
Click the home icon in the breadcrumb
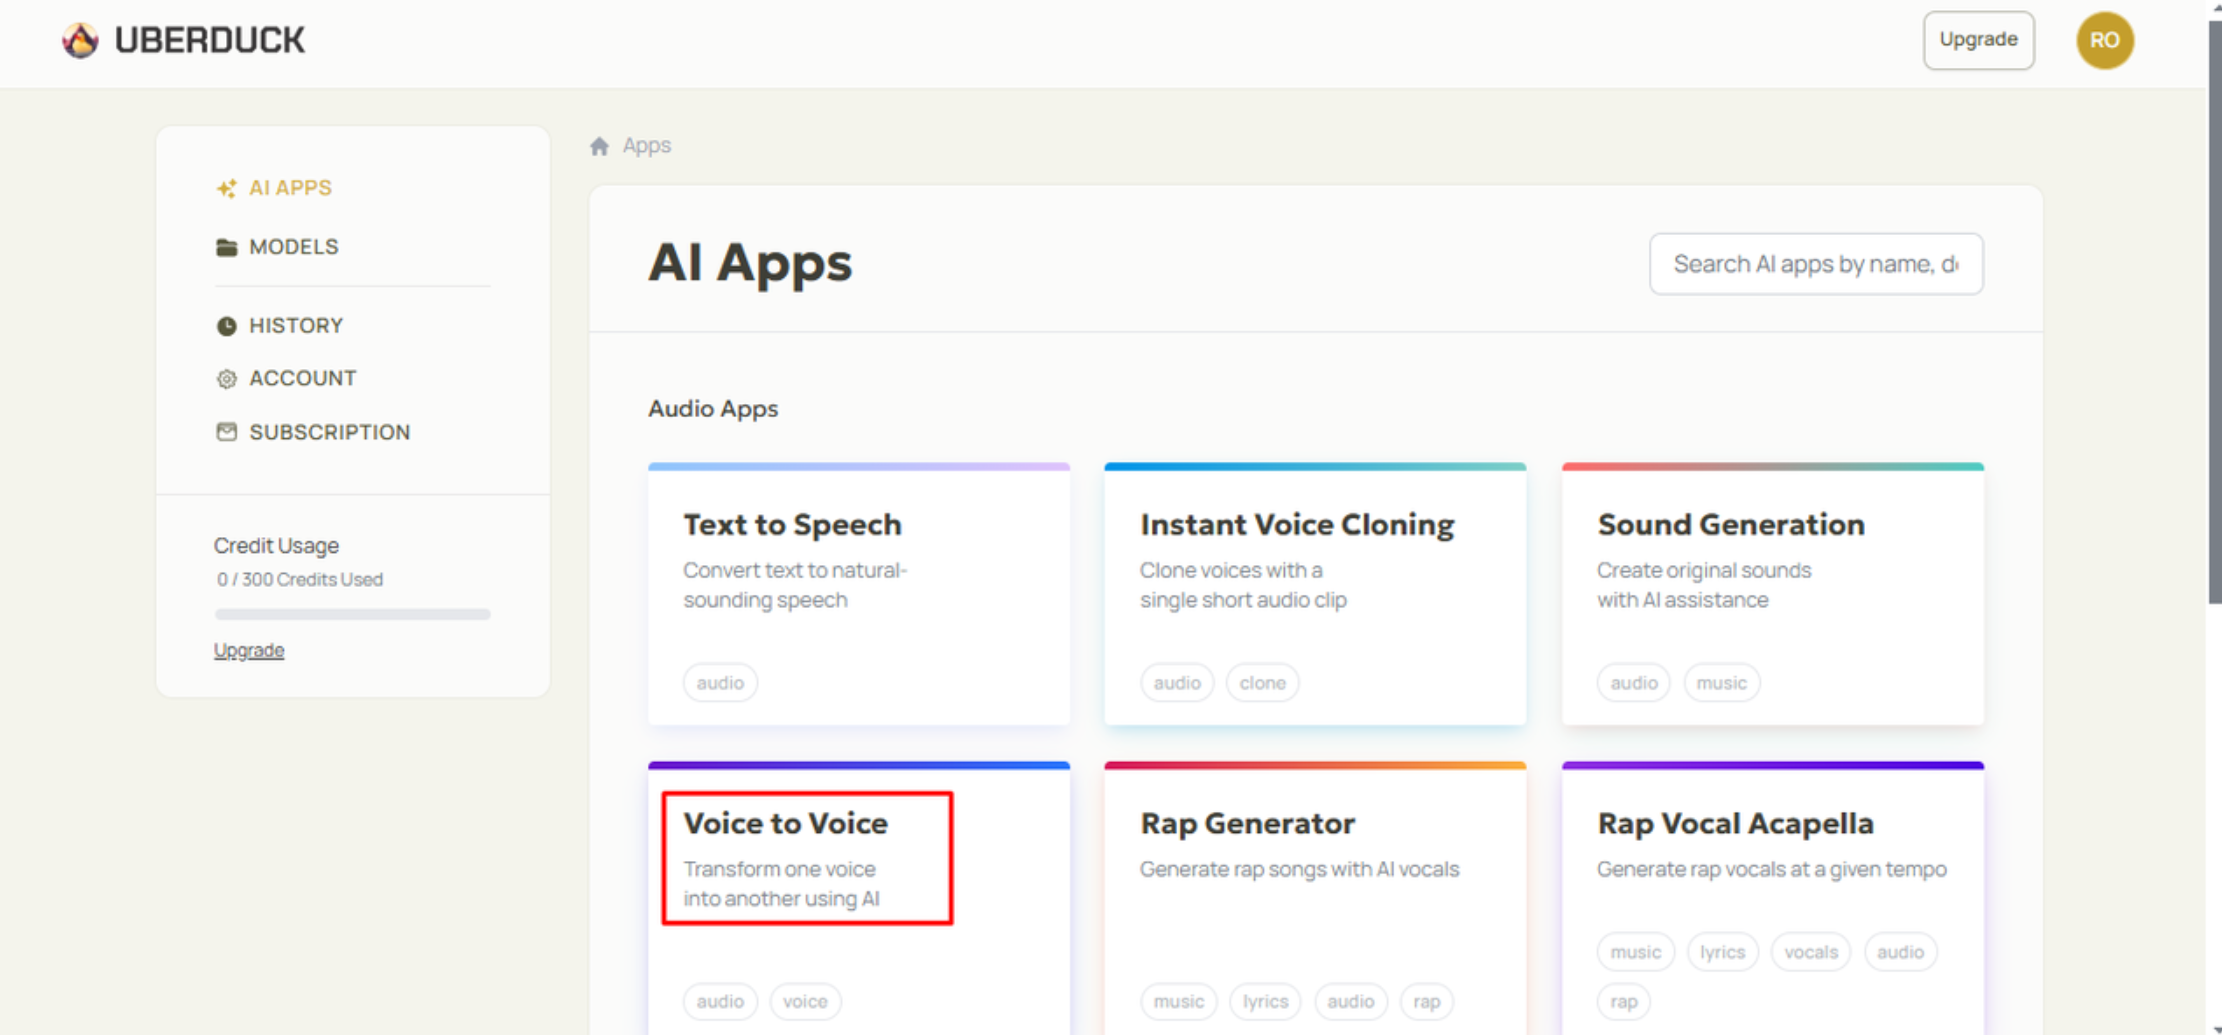click(x=599, y=145)
